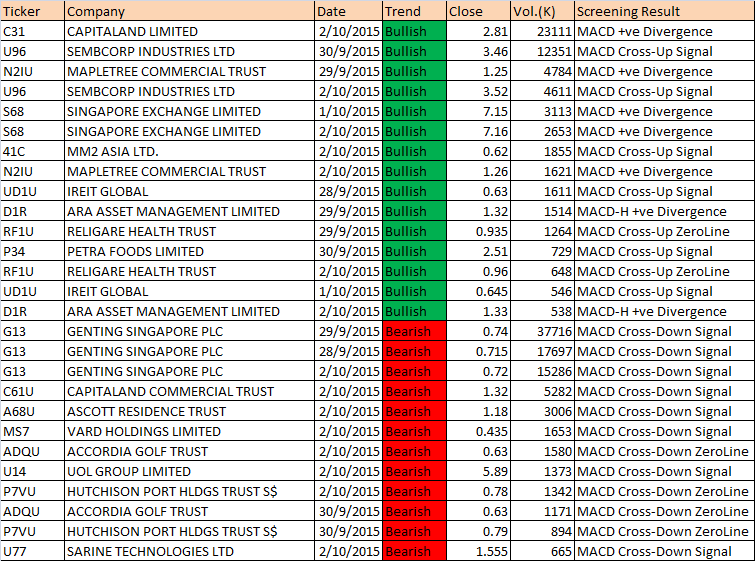Select ticker cell A68U
This screenshot has height=561, width=755.
pos(32,411)
